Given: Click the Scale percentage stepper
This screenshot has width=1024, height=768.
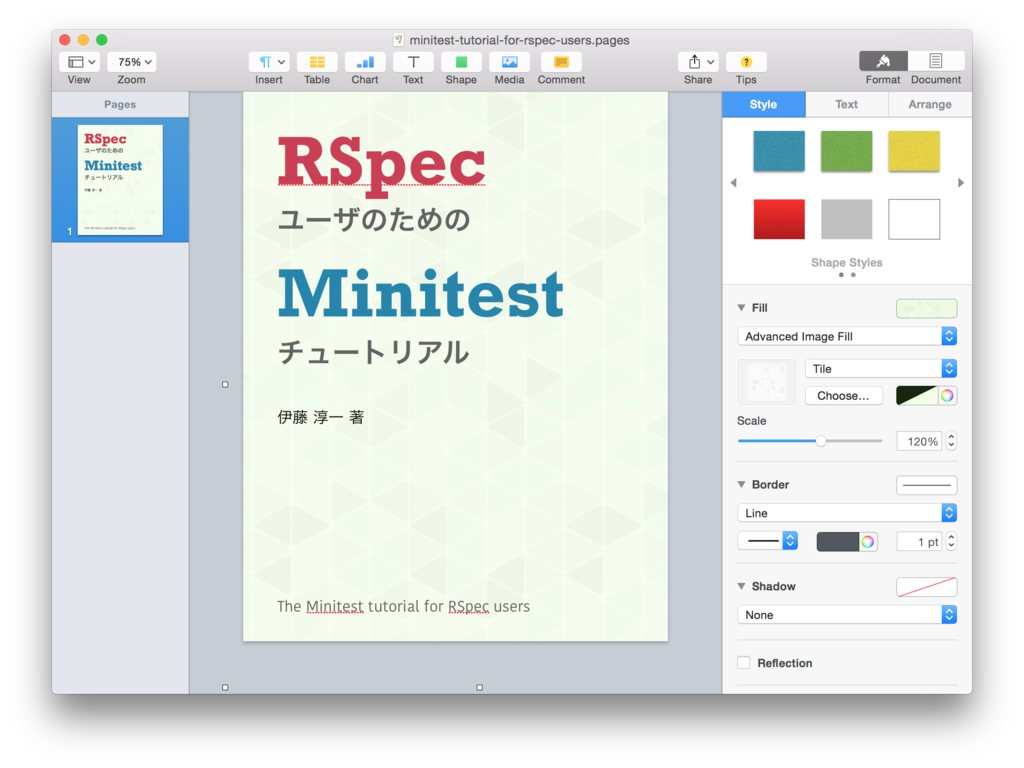Looking at the screenshot, I should coord(952,441).
